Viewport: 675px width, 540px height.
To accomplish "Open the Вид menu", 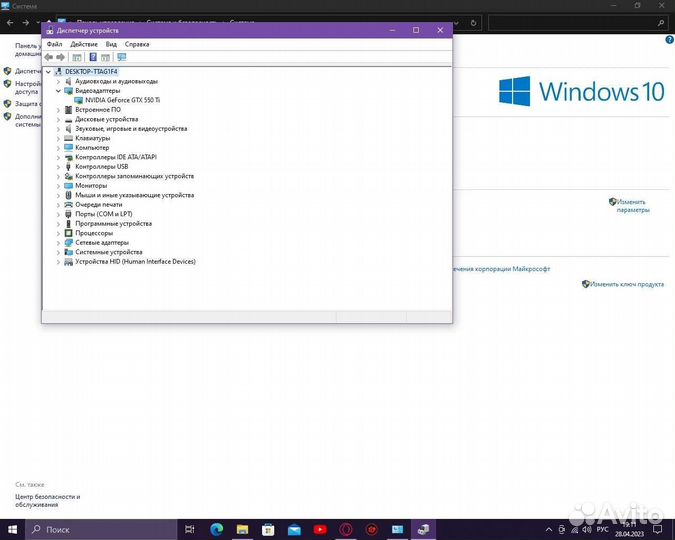I will click(x=111, y=44).
